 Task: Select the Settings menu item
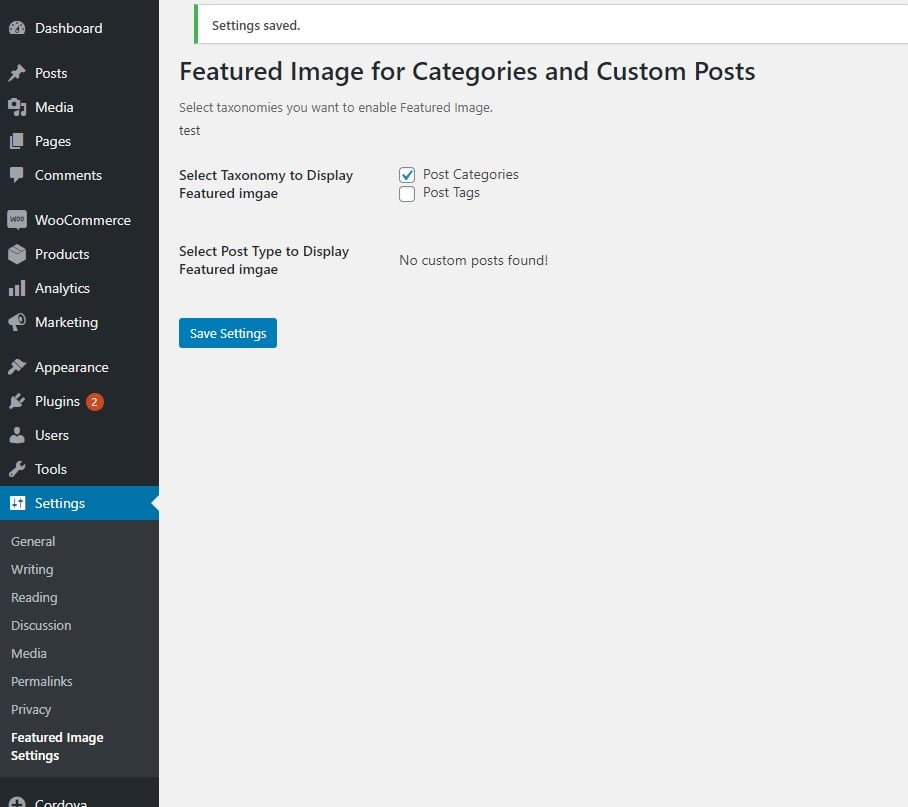pyautogui.click(x=79, y=503)
